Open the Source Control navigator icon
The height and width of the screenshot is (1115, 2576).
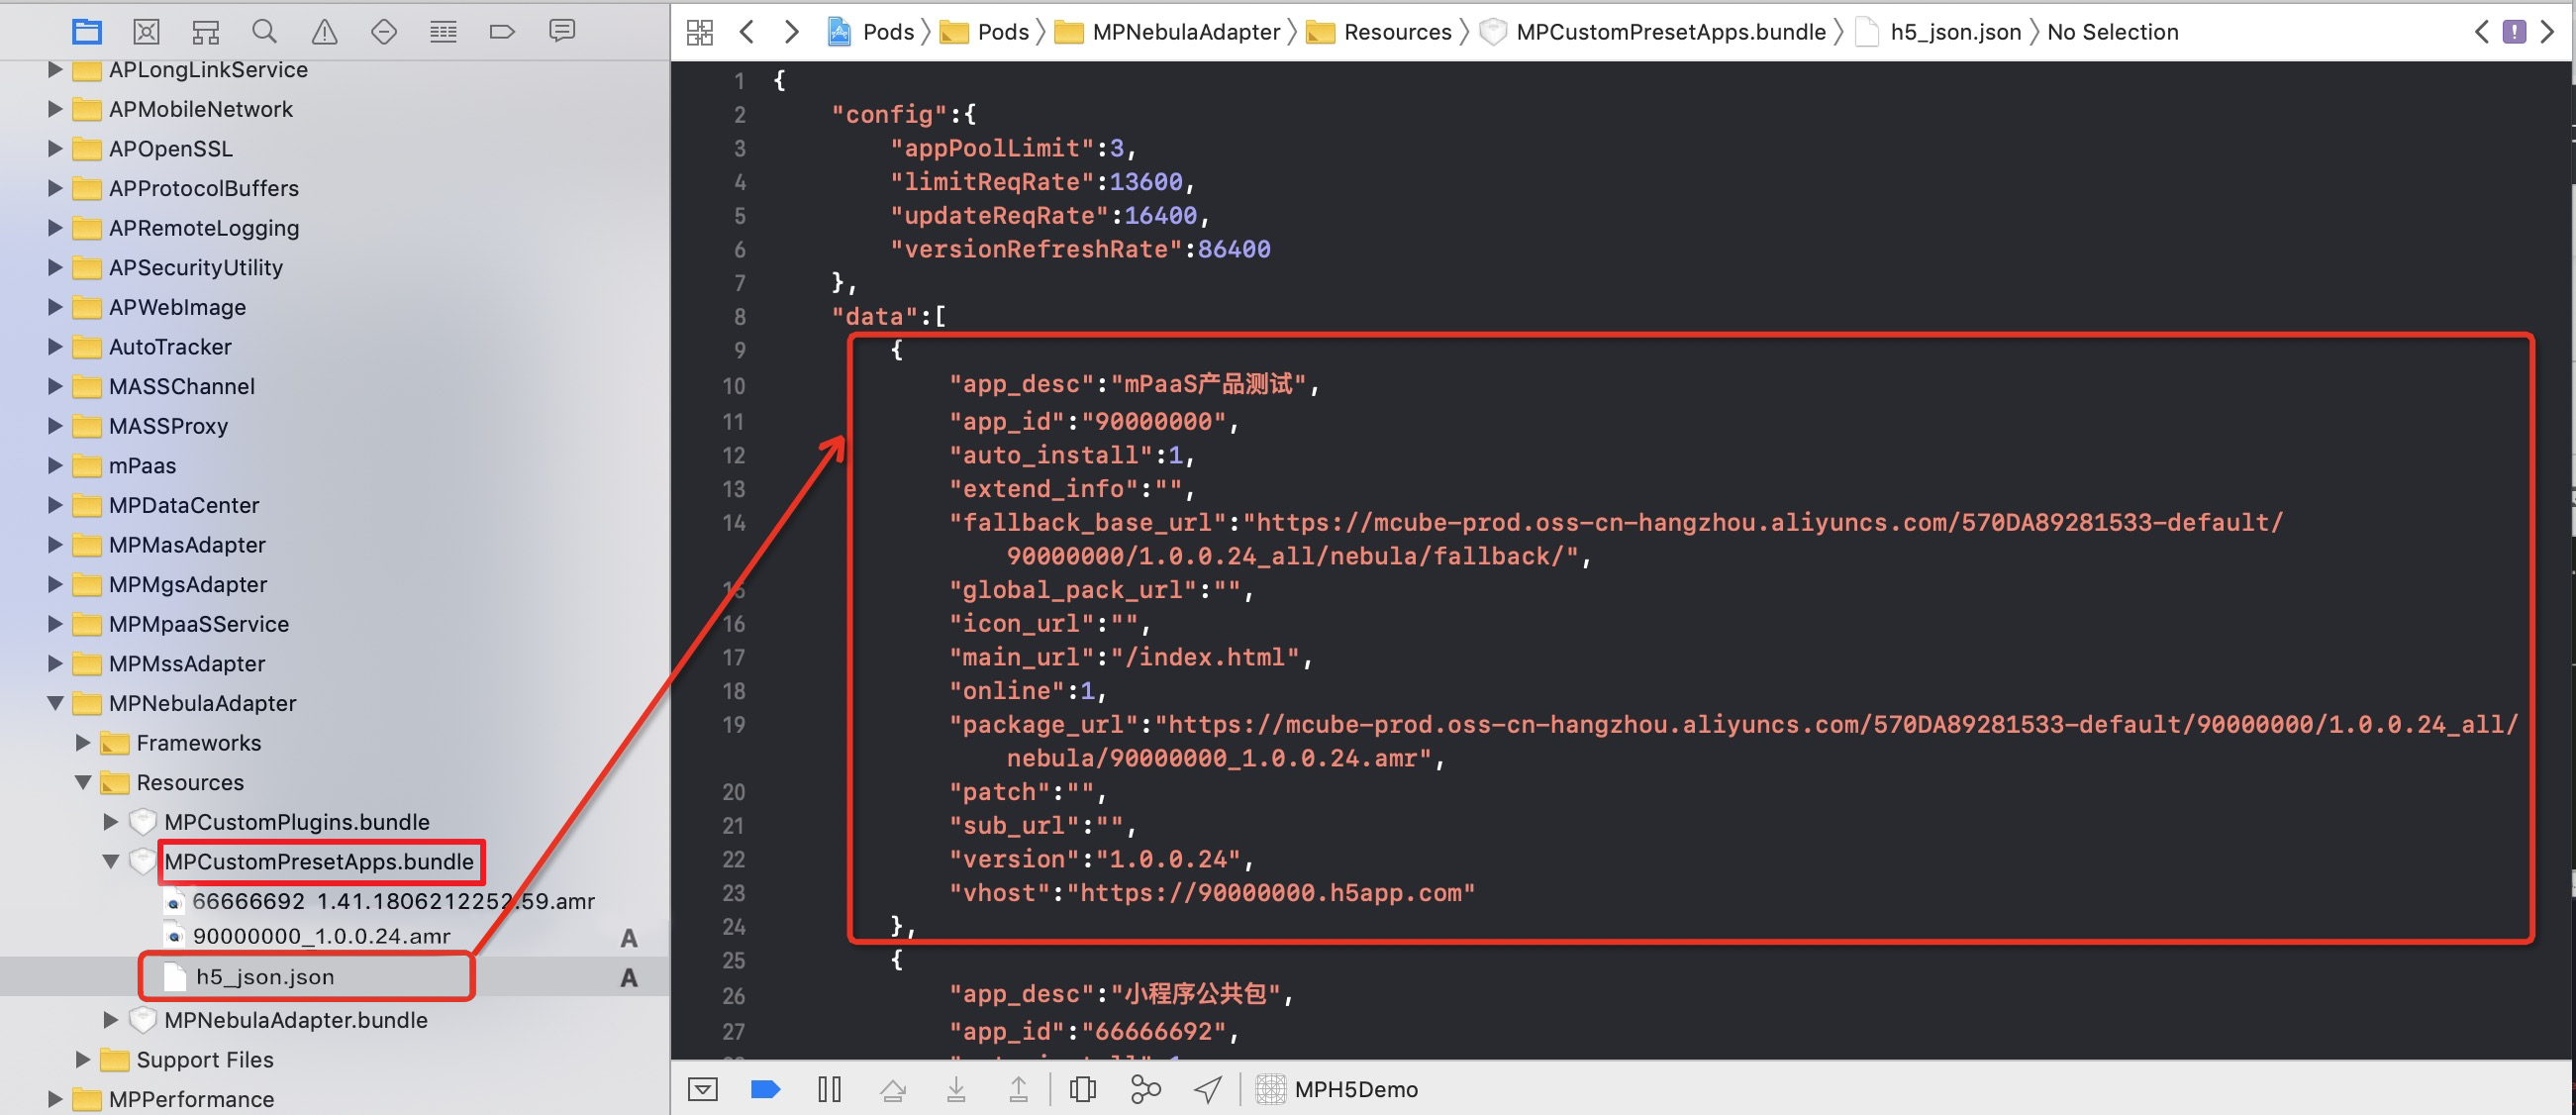click(x=146, y=32)
